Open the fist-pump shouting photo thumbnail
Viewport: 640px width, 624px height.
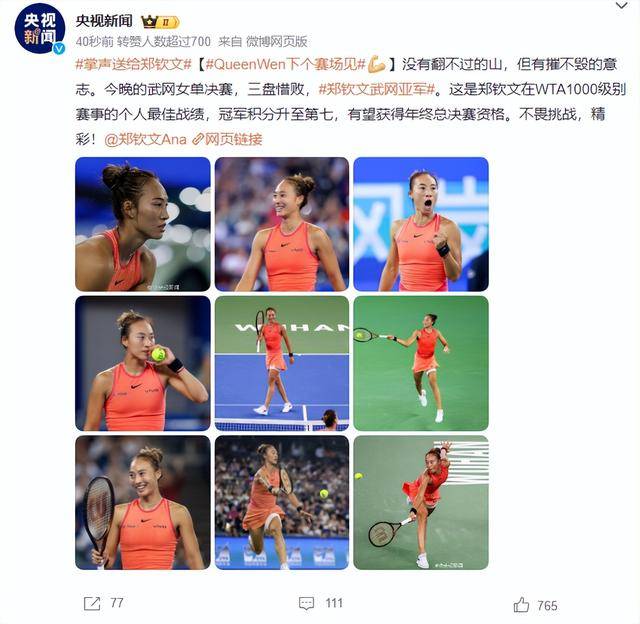click(421, 224)
